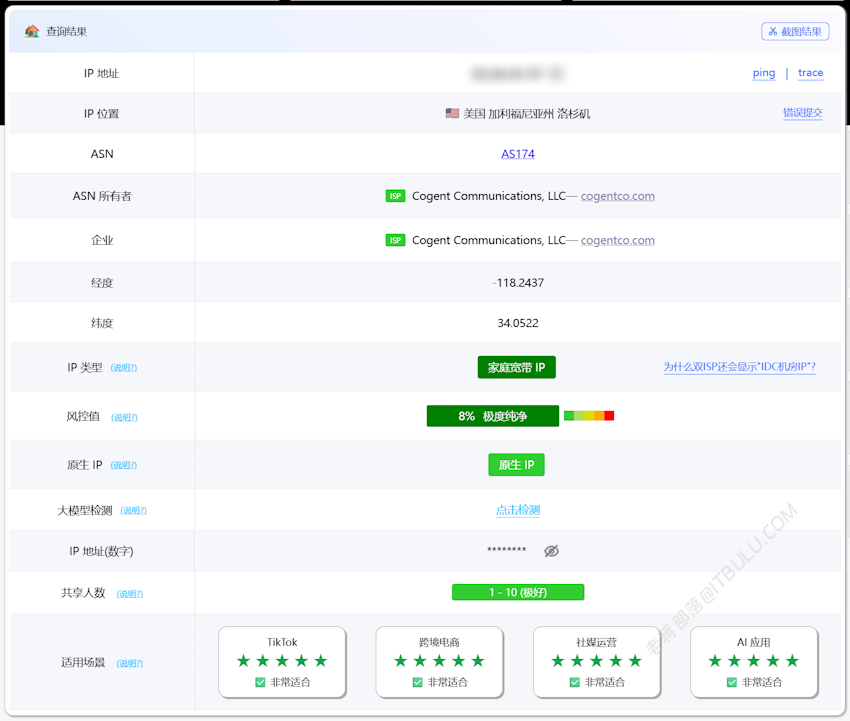Click the TikTok scenario card

click(282, 662)
